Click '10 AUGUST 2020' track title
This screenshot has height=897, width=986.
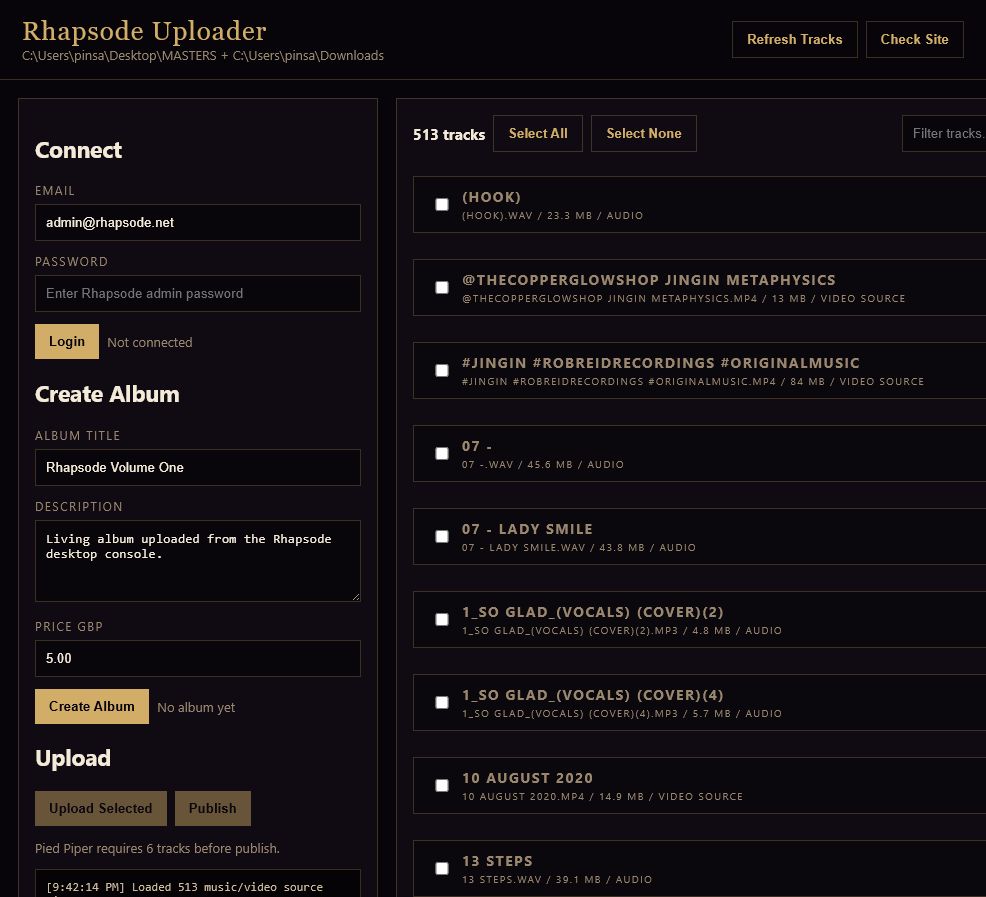(527, 778)
